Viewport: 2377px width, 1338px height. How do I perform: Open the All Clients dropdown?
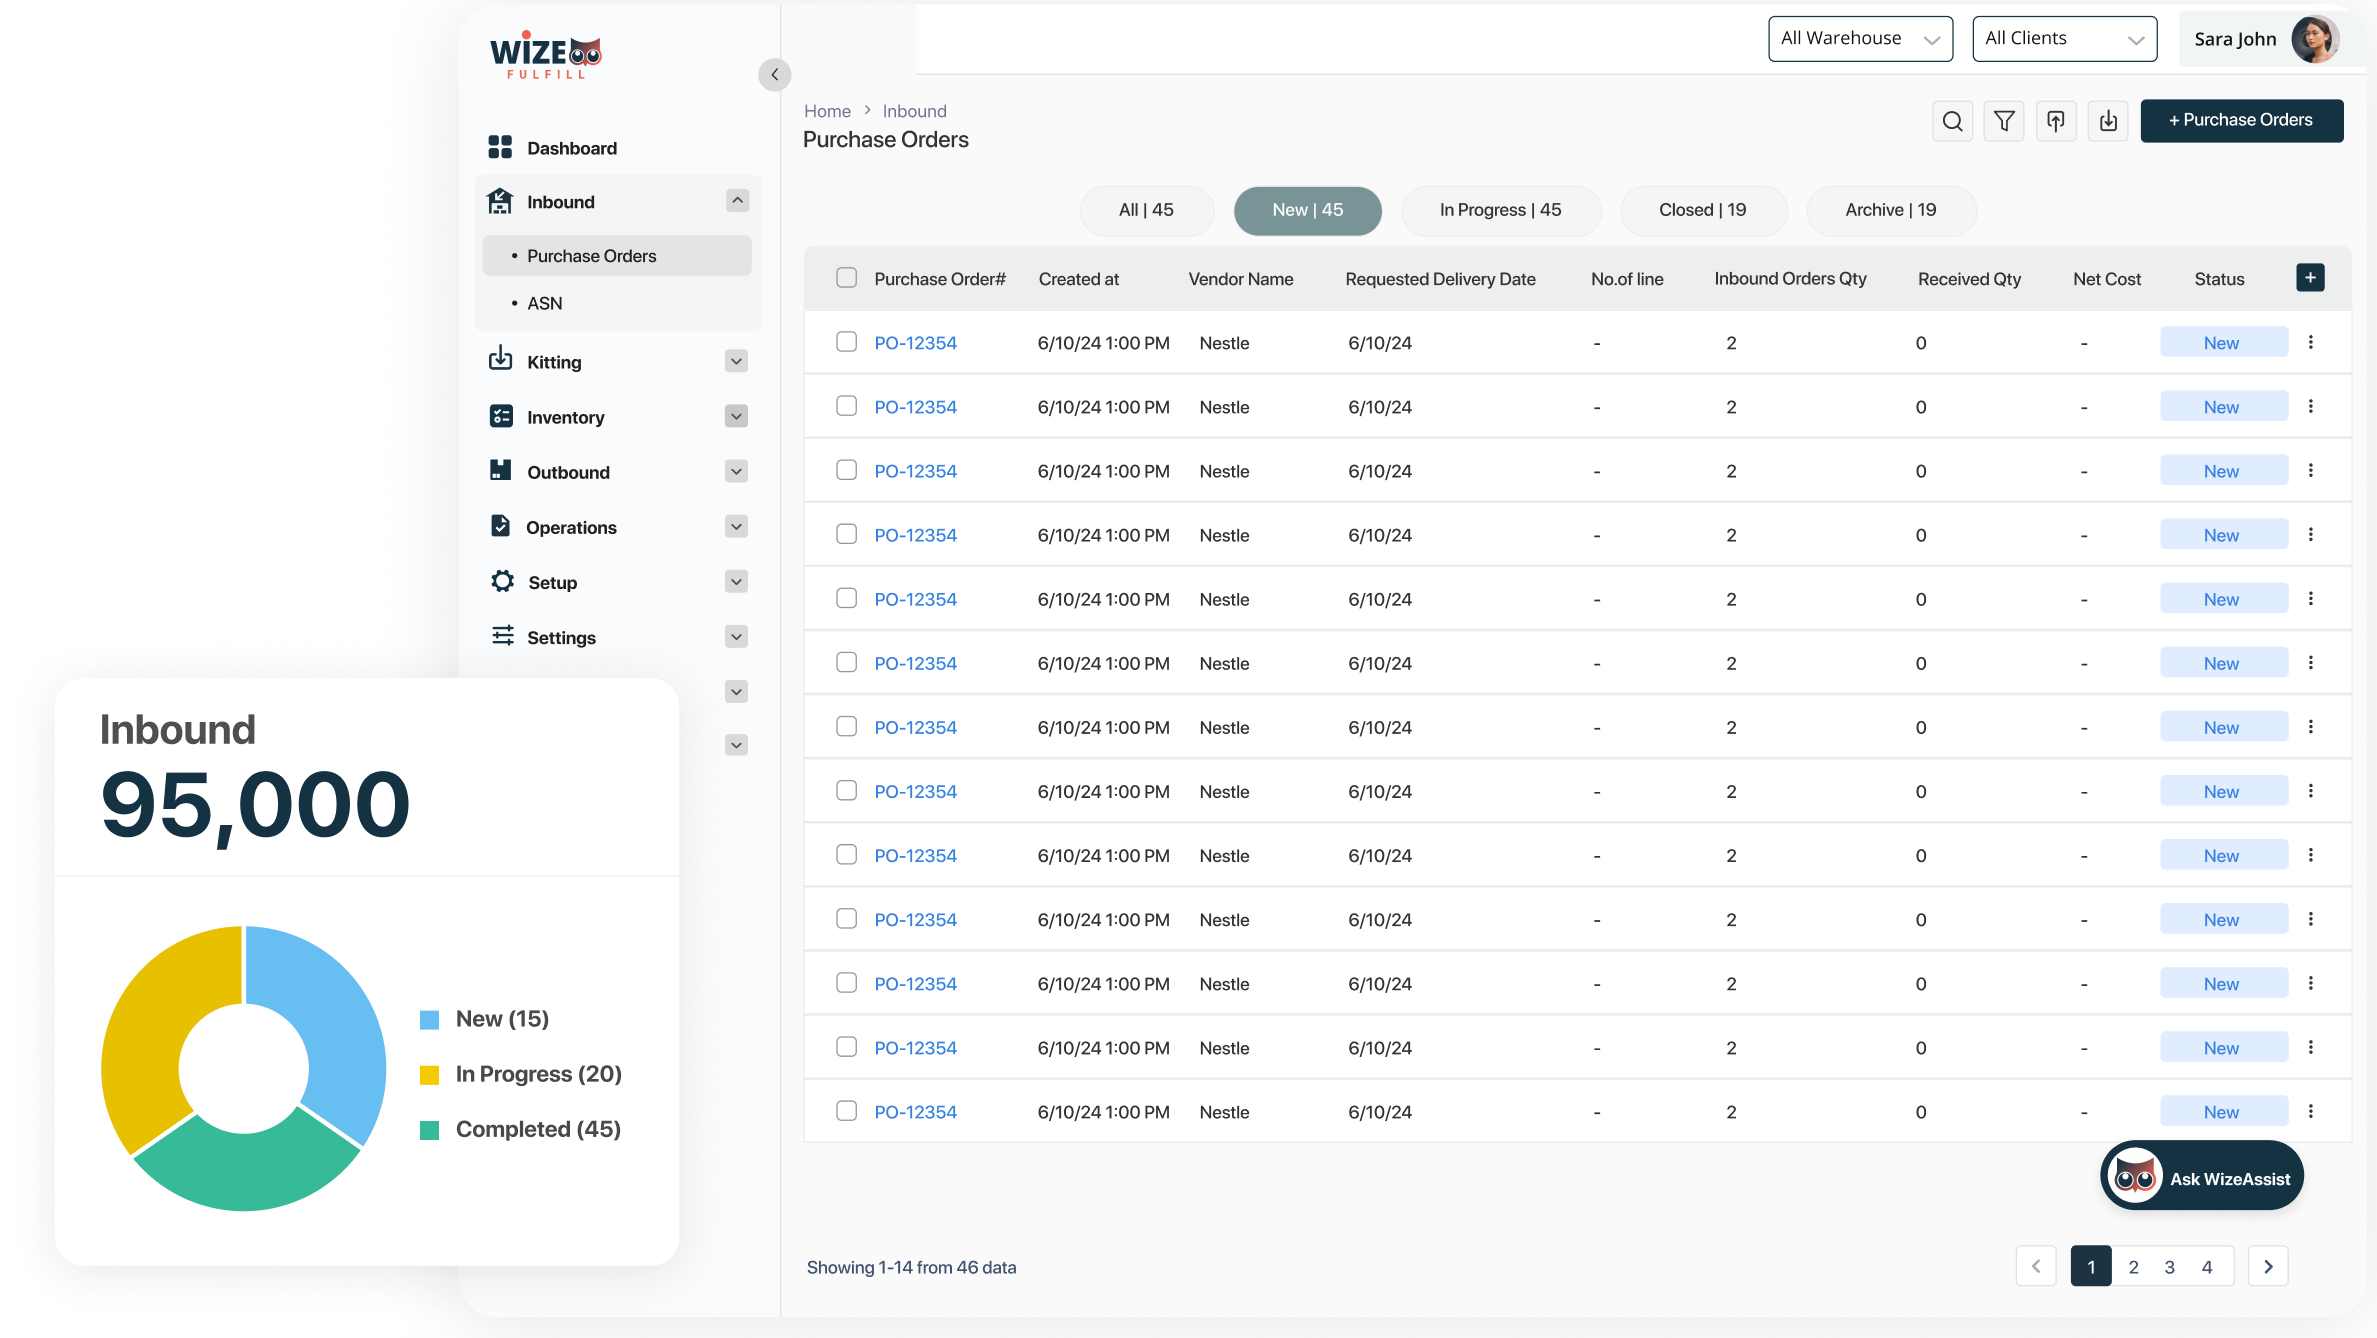pos(2064,39)
